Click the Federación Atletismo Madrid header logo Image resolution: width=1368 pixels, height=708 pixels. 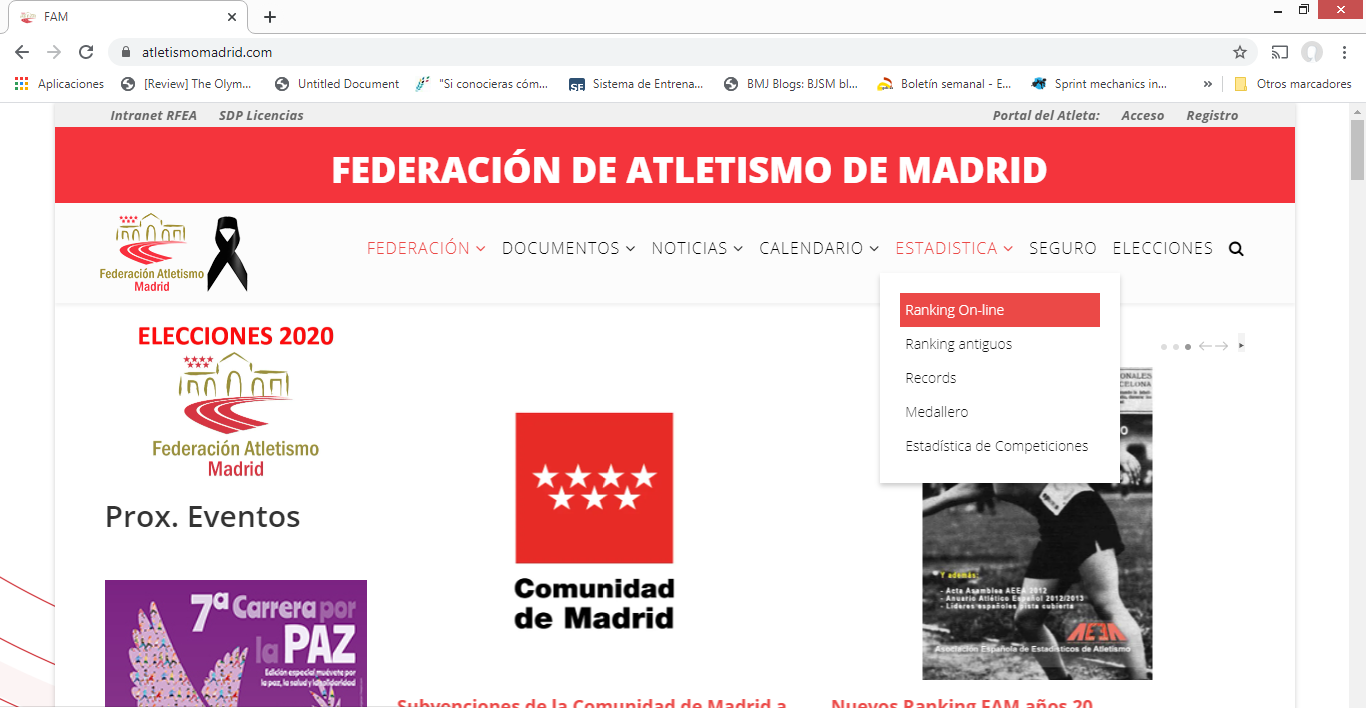coord(152,252)
